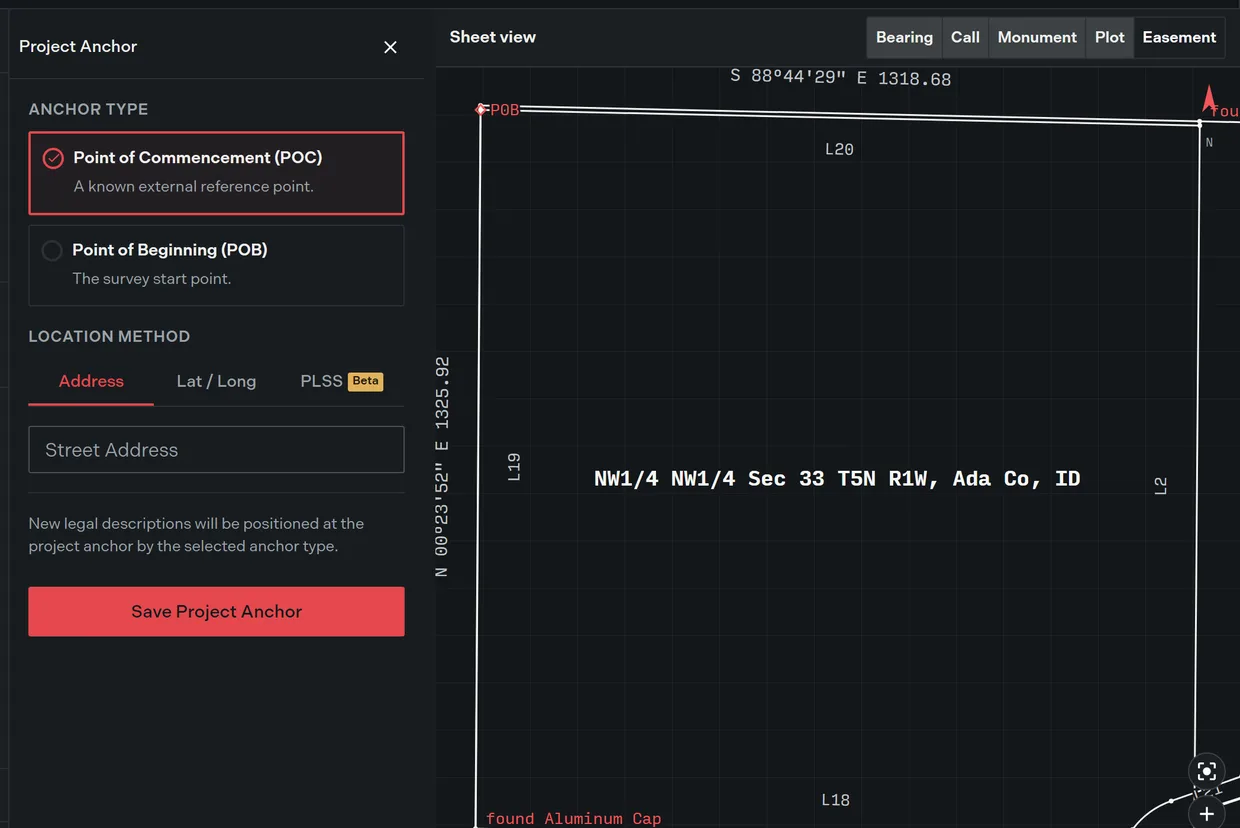Click Save Project Anchor button
The width and height of the screenshot is (1240, 828).
[216, 611]
